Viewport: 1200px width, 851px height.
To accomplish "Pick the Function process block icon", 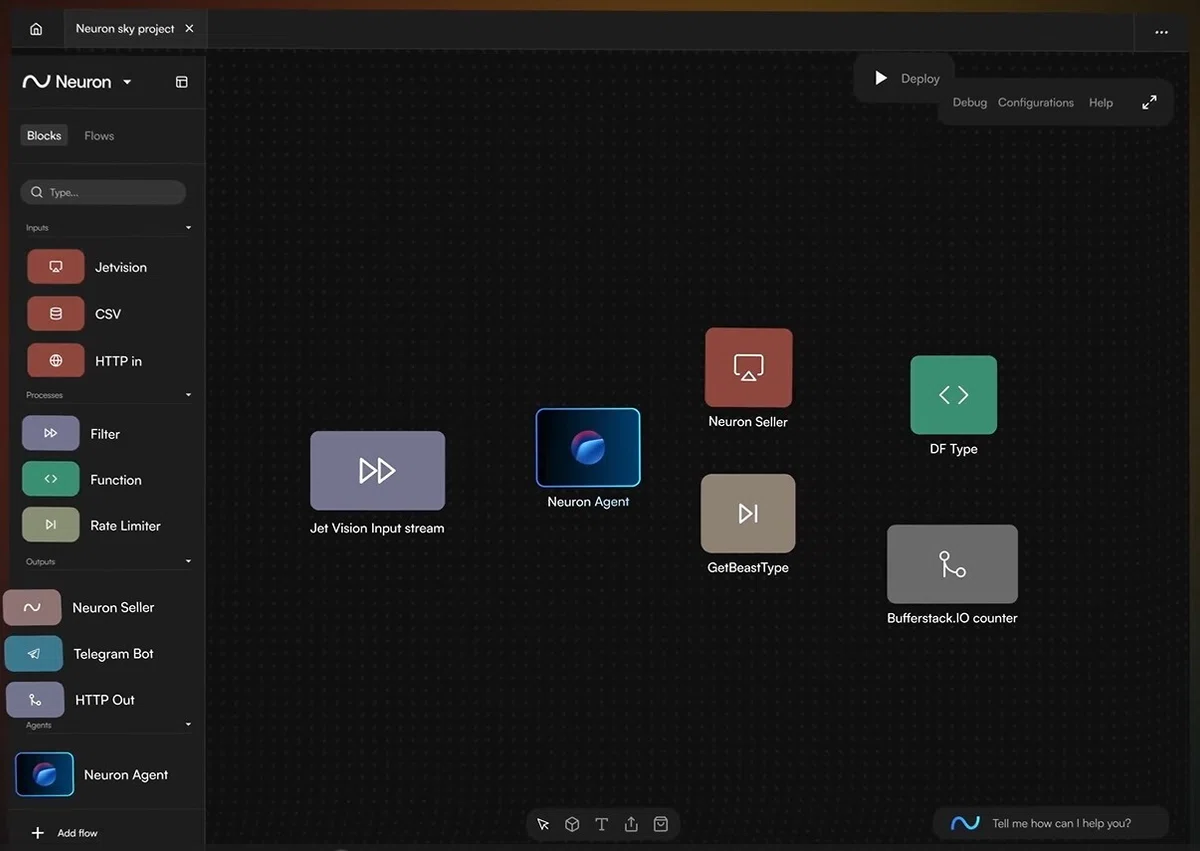I will click(51, 480).
